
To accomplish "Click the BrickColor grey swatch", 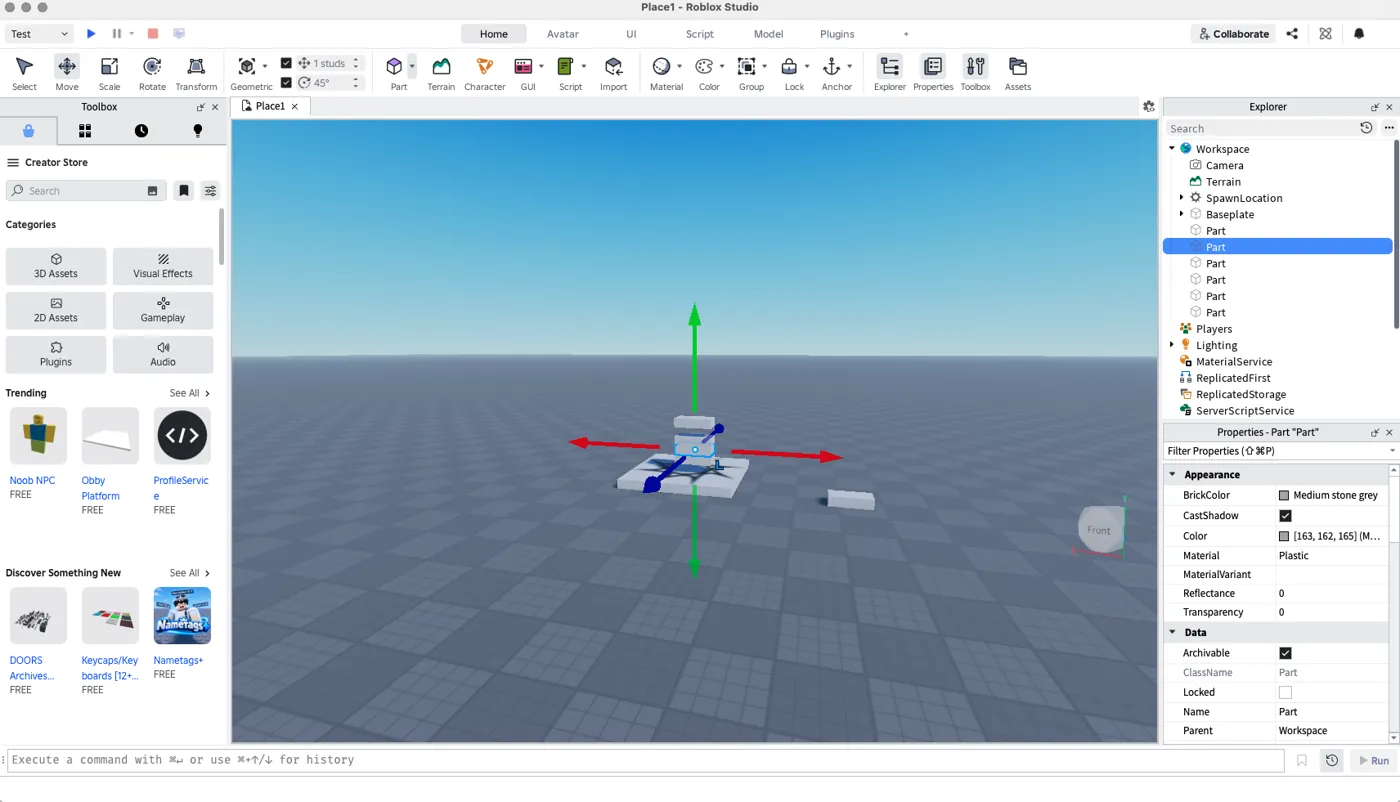I will (x=1284, y=495).
